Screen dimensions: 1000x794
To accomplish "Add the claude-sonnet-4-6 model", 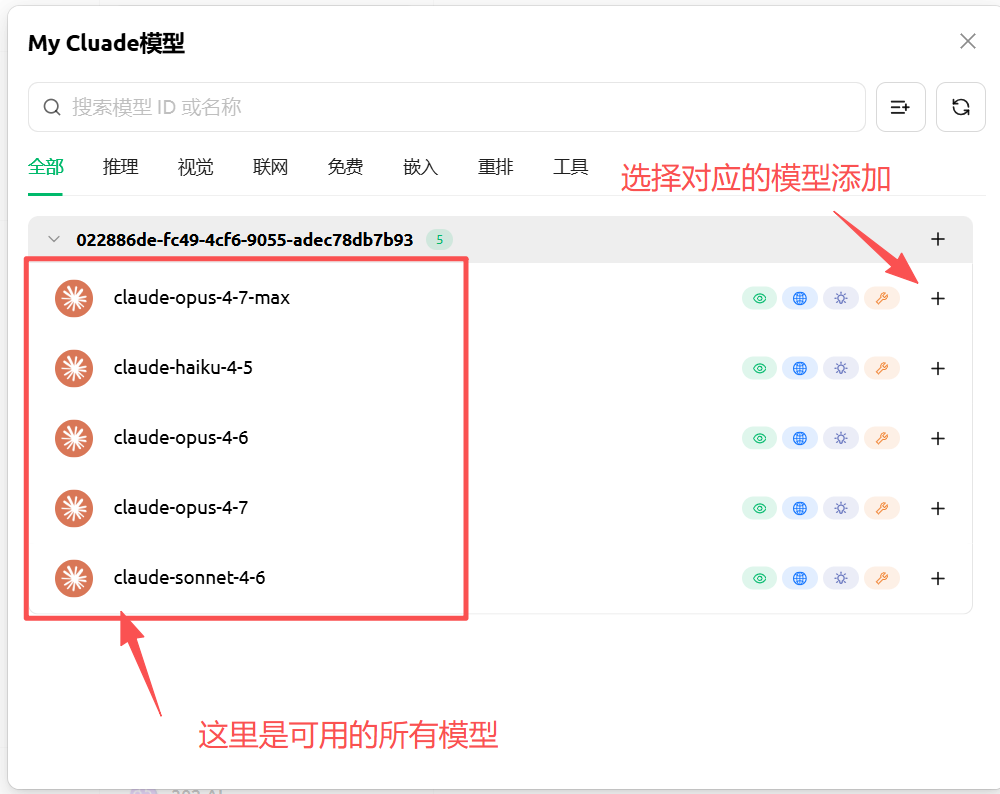I will click(938, 579).
